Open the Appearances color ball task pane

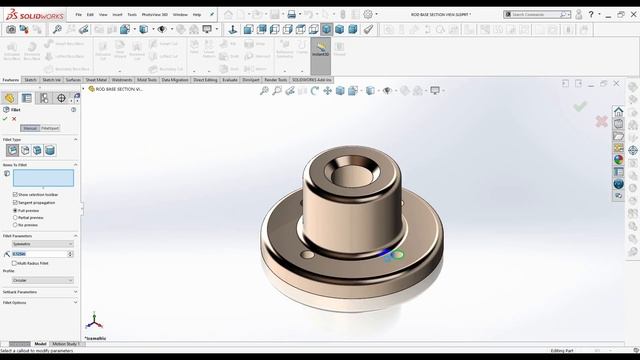[x=618, y=160]
